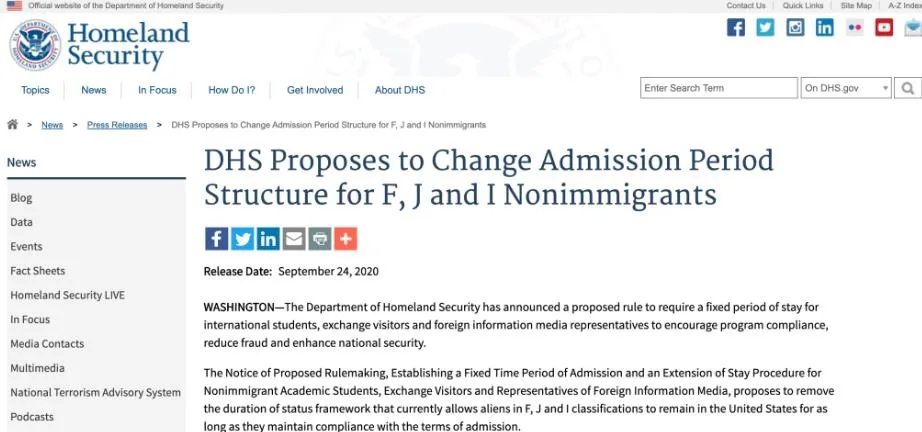Share article on Twitter below title
Screen dimensions: 922x432
pyautogui.click(x=242, y=239)
